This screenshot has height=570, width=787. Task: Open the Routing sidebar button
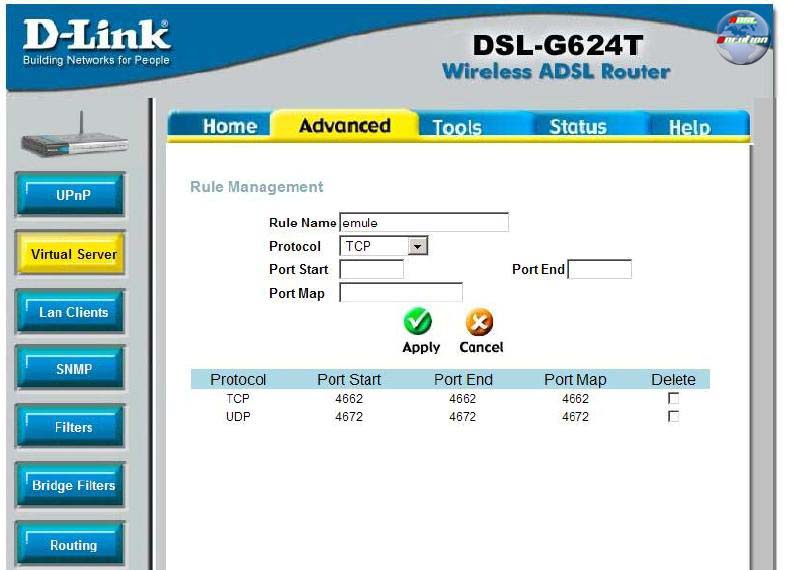click(x=71, y=544)
